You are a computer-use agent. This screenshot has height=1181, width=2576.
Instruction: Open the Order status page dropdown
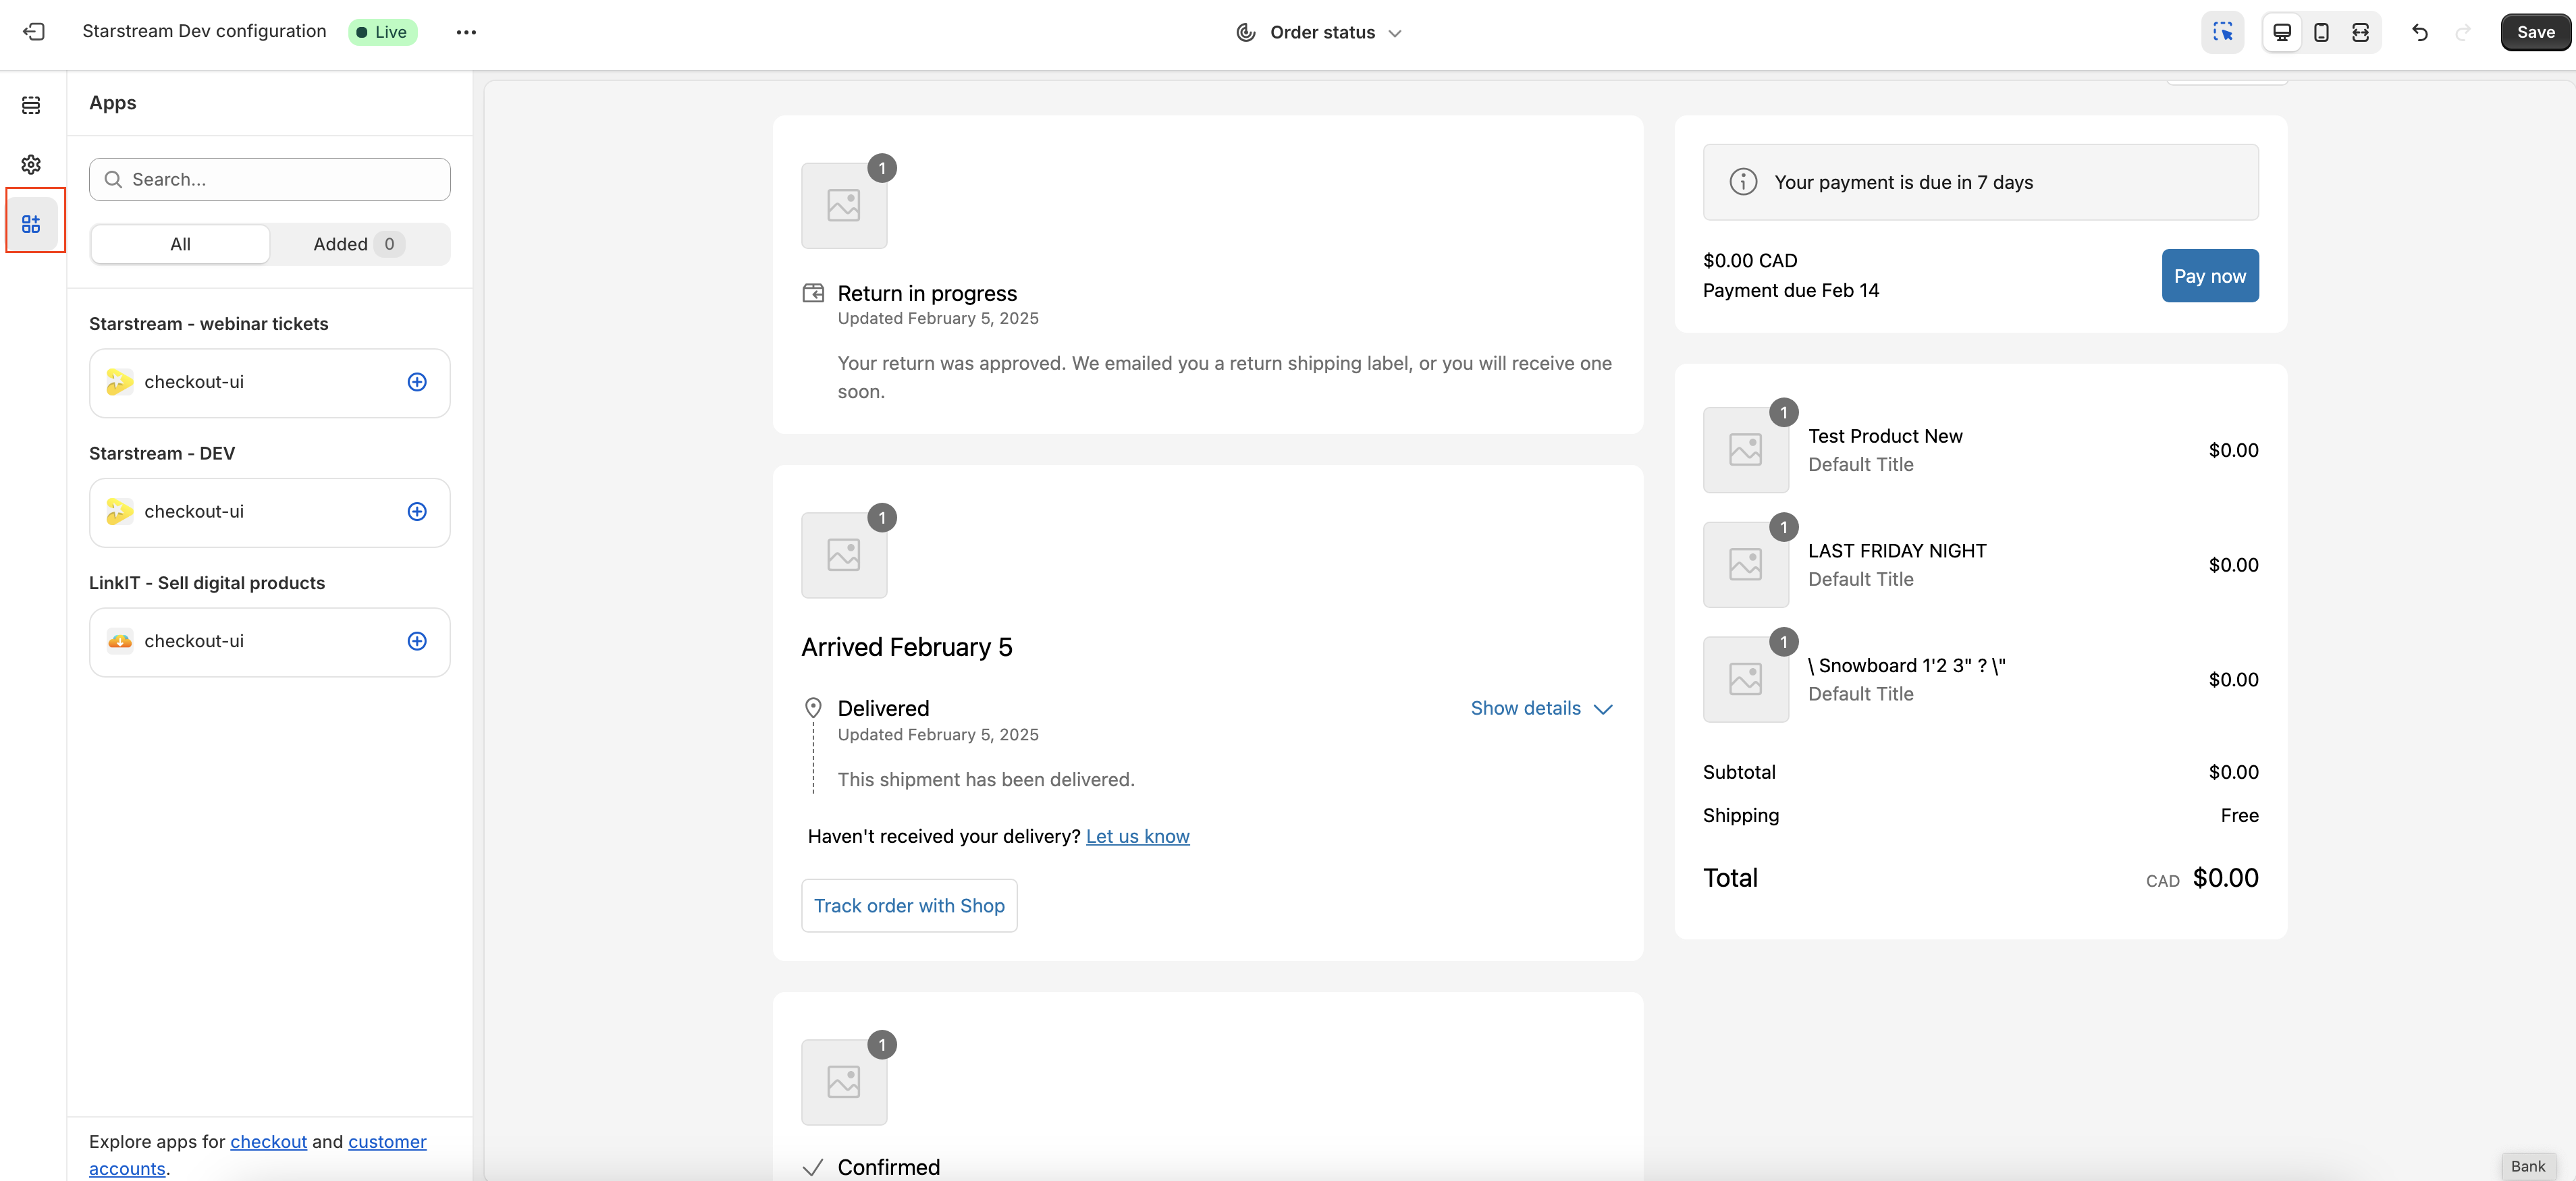point(1320,32)
